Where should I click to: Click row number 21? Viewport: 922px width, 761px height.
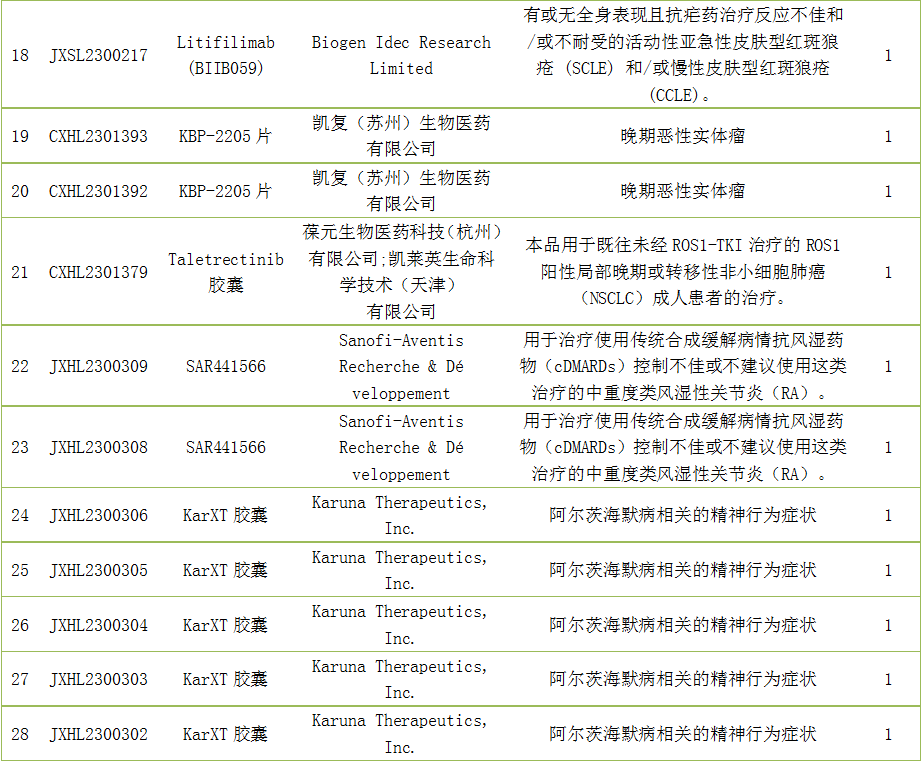click(20, 272)
